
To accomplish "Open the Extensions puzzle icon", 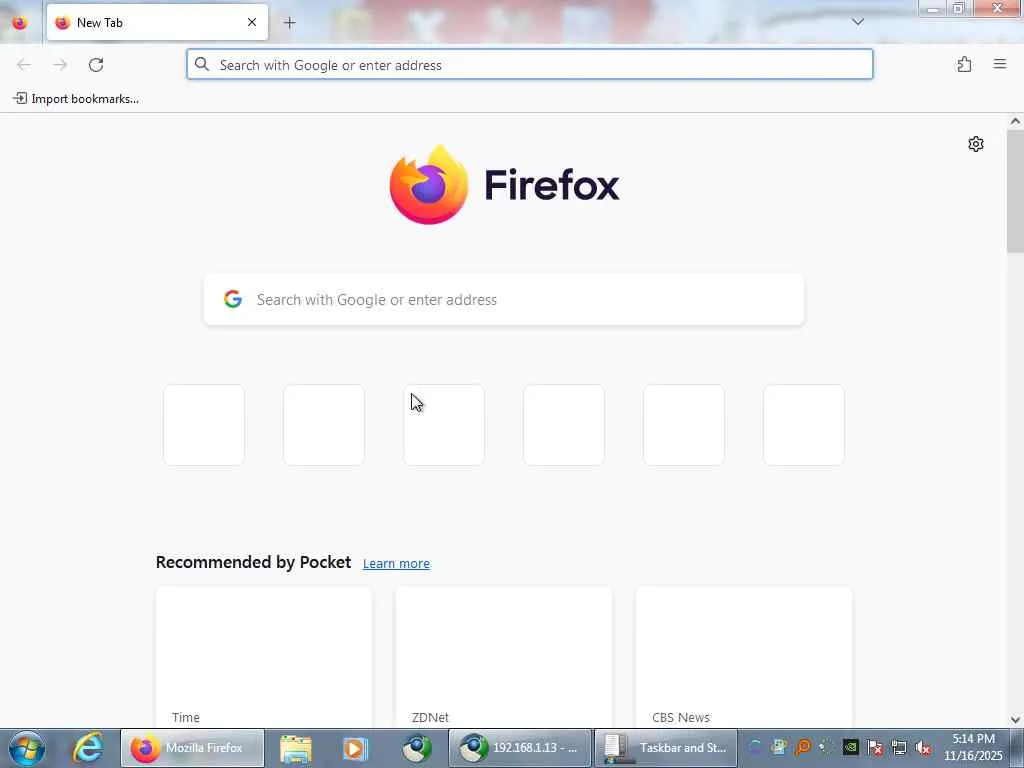I will (x=964, y=64).
